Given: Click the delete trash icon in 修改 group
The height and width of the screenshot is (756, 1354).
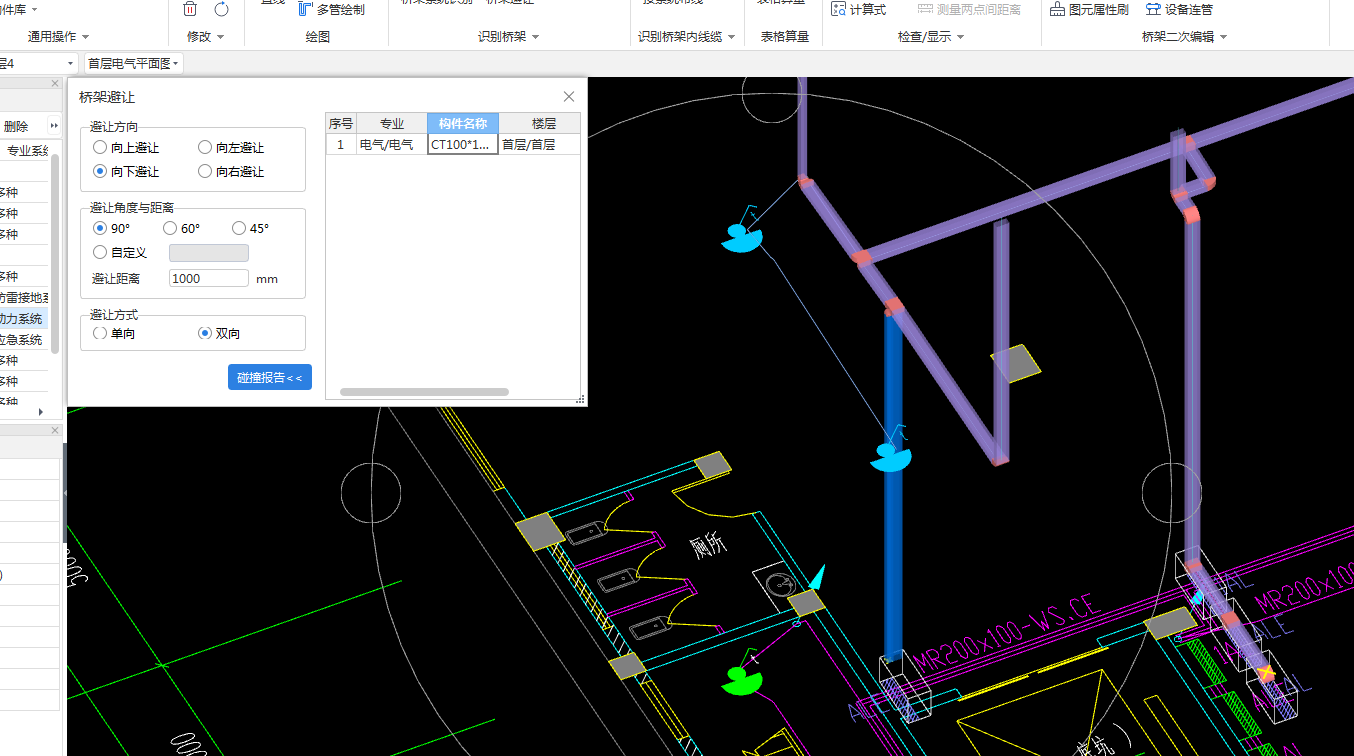Looking at the screenshot, I should point(190,9).
